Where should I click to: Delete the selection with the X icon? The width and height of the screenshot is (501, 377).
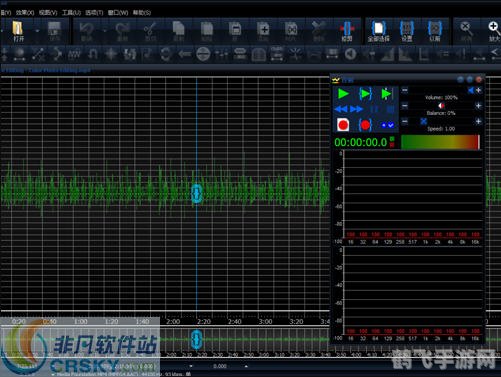(319, 31)
